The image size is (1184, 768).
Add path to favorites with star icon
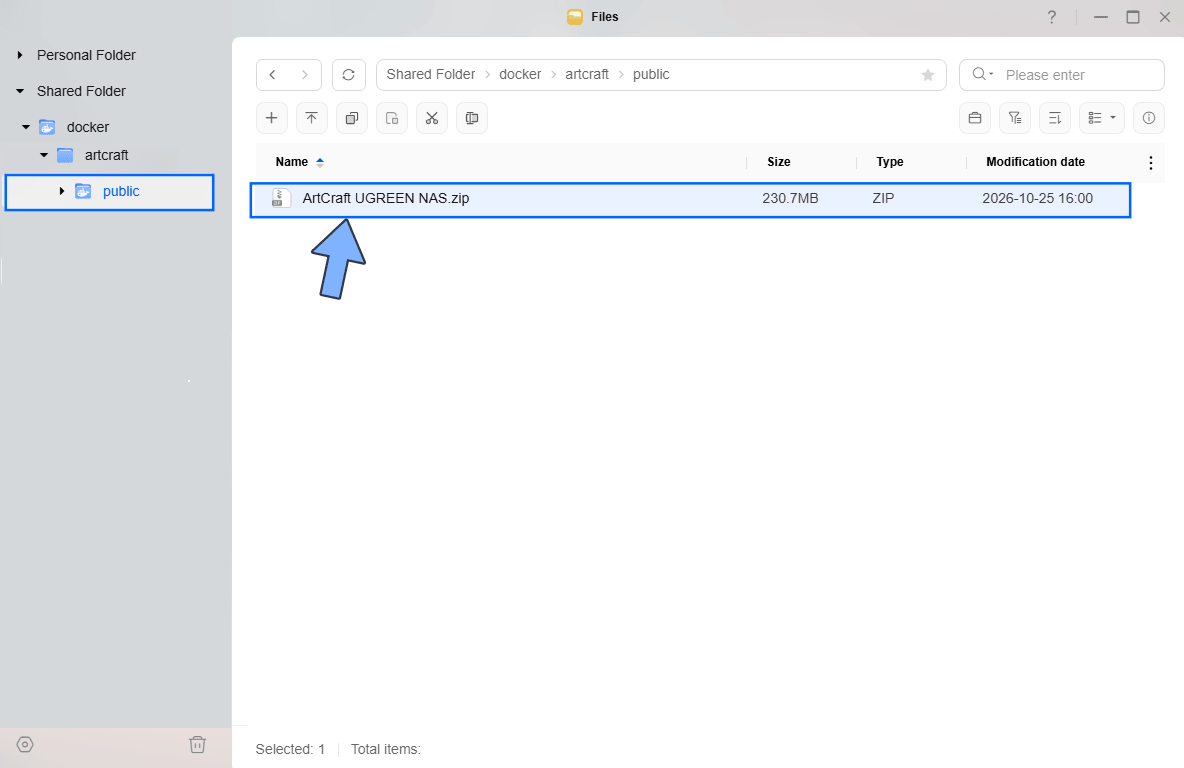pos(928,75)
